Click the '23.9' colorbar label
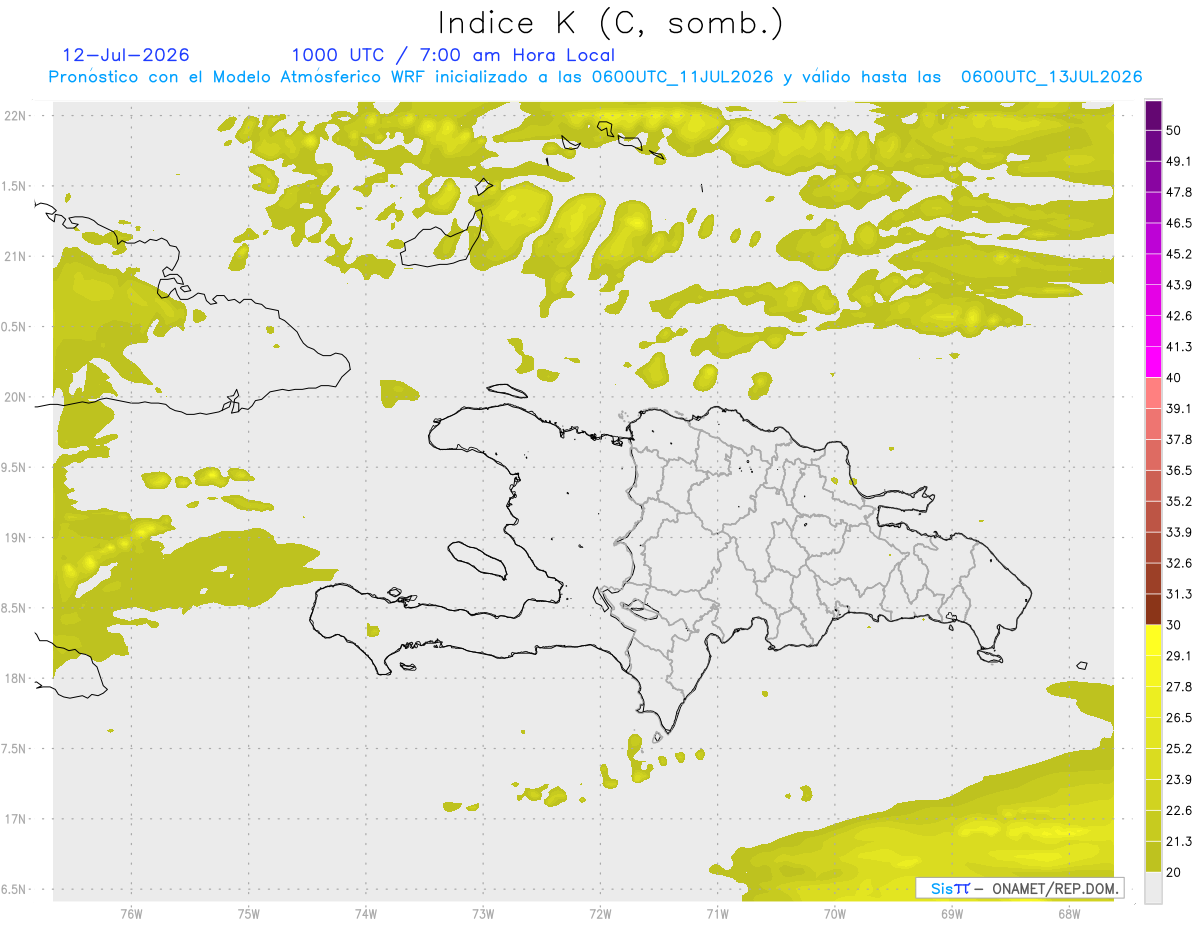 [x=1179, y=779]
